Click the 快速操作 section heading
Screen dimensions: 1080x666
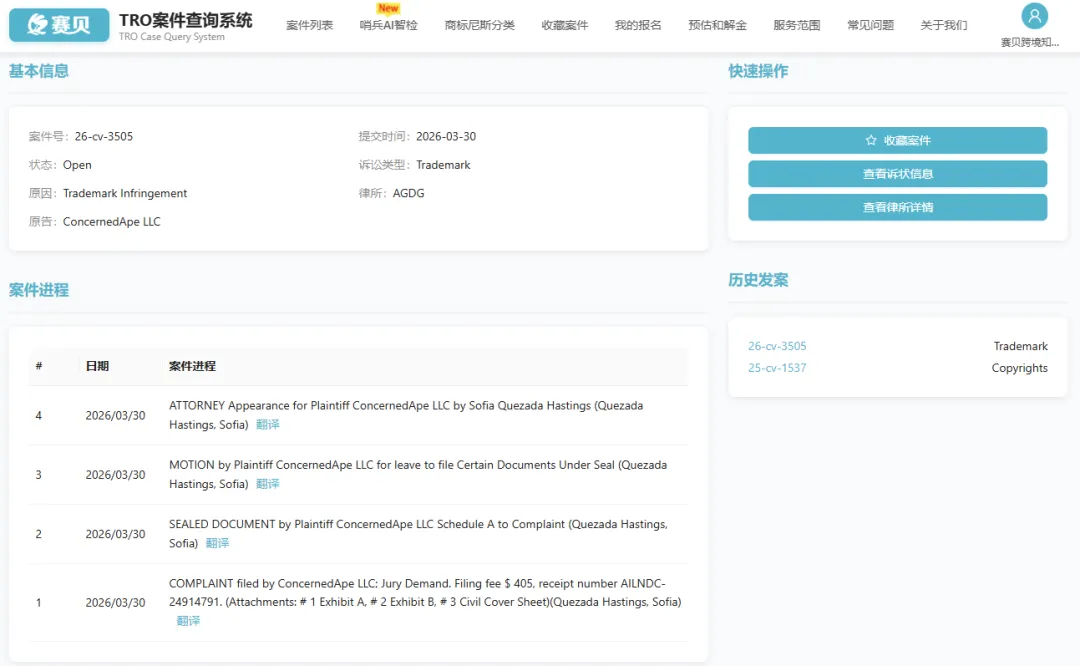pos(758,71)
